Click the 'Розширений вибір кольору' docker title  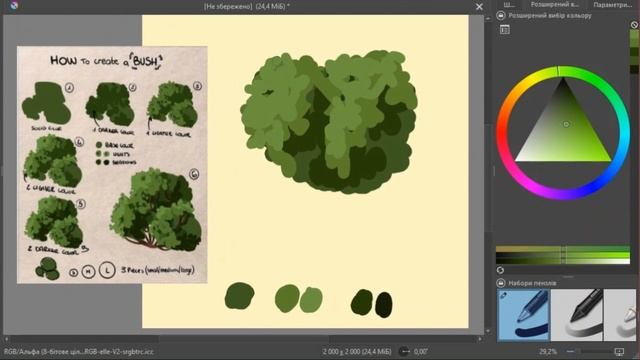coord(550,16)
